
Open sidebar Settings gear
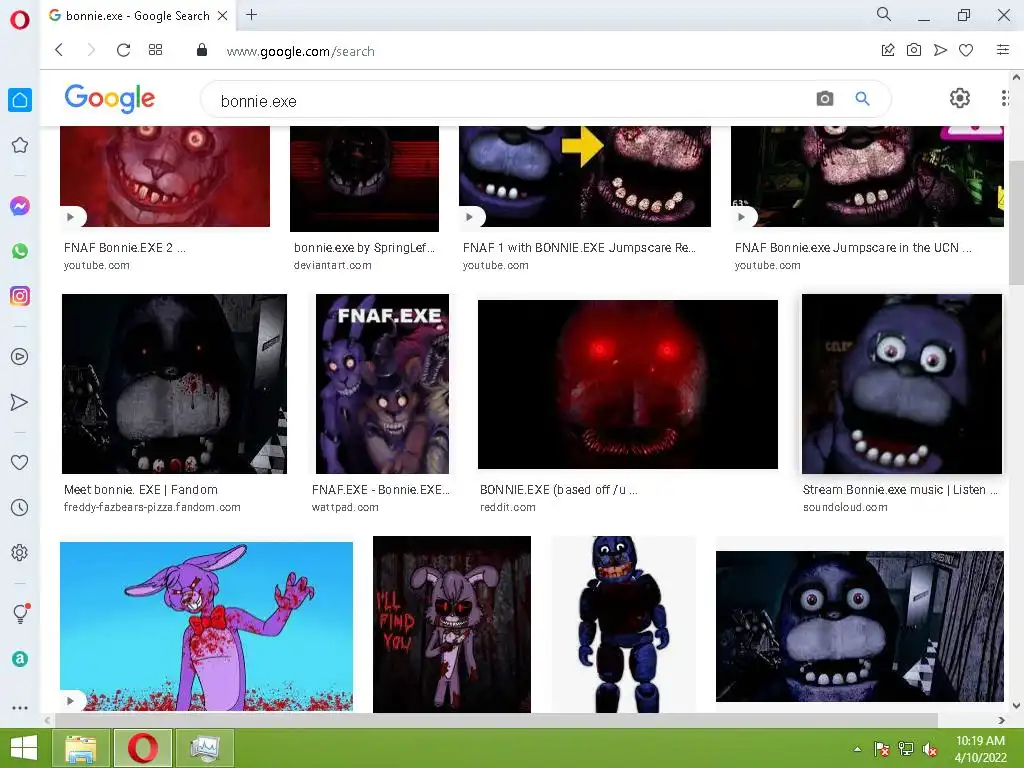click(x=20, y=552)
